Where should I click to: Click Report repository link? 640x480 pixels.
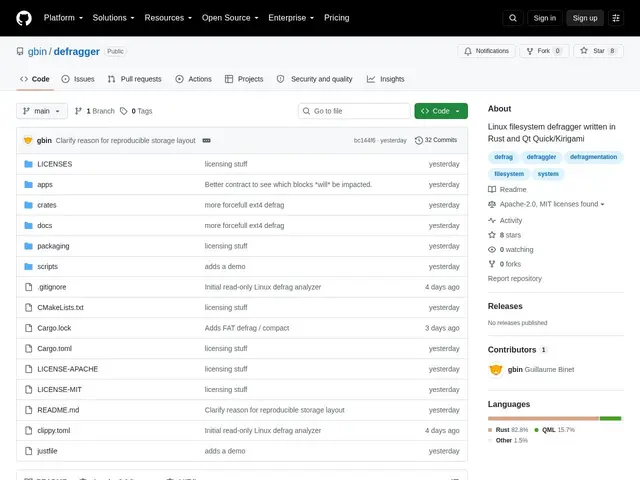[x=514, y=278]
